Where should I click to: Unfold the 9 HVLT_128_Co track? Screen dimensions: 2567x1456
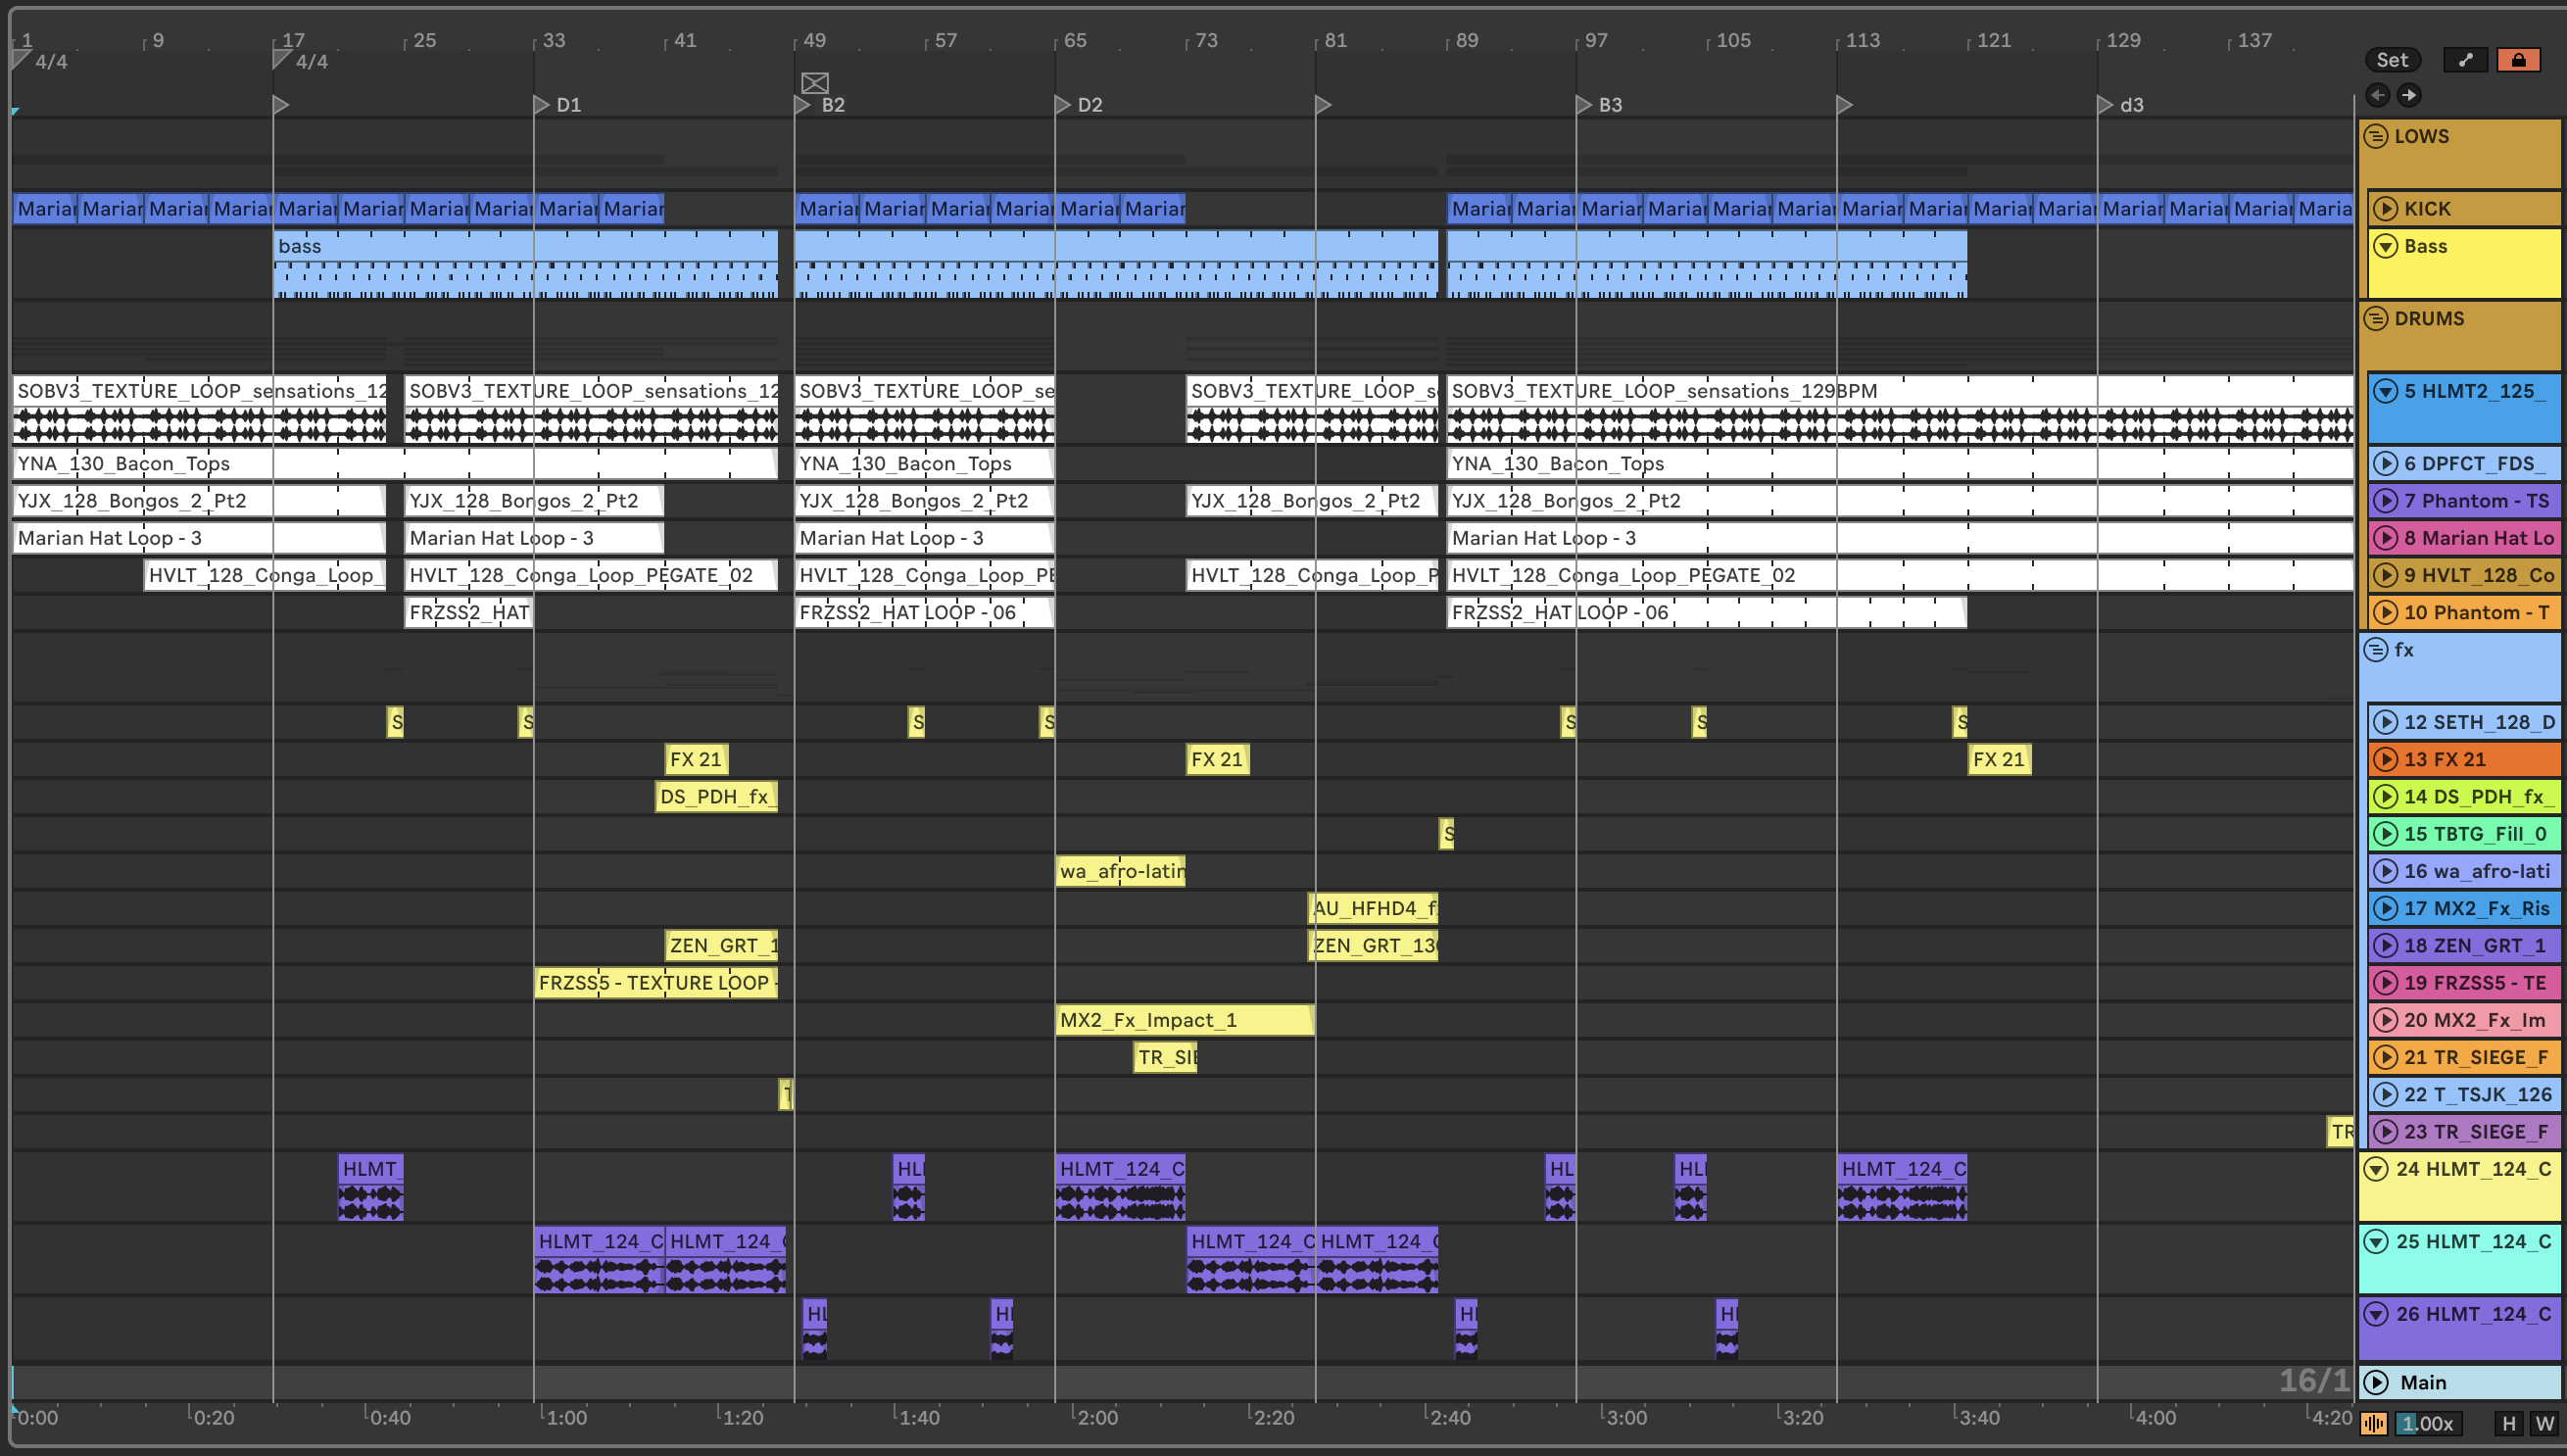point(2386,575)
